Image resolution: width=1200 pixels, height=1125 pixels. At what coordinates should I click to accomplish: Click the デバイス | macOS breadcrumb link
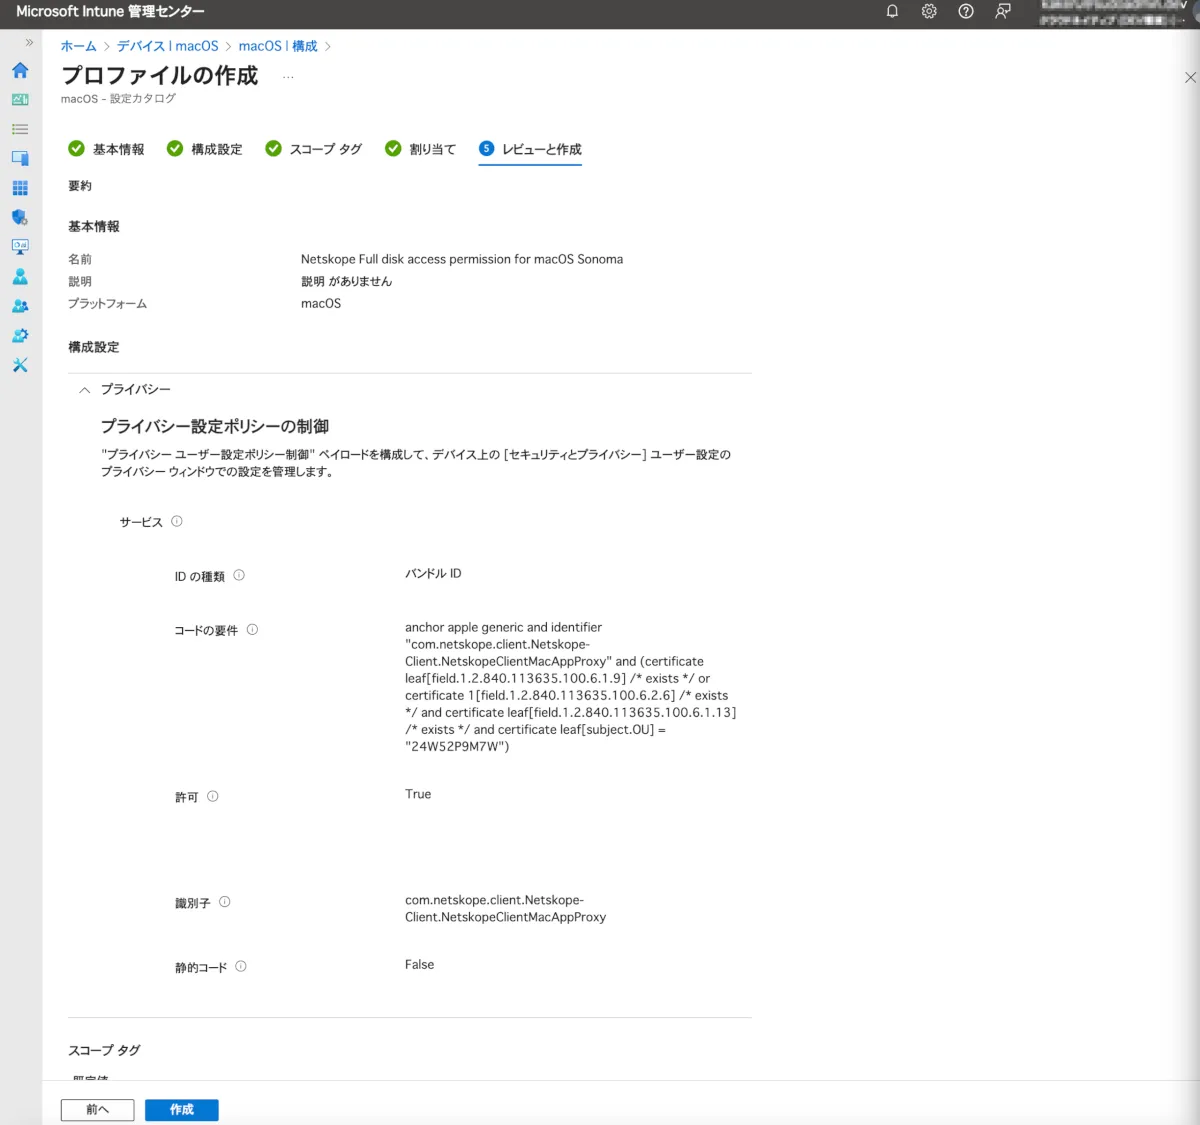pyautogui.click(x=167, y=46)
